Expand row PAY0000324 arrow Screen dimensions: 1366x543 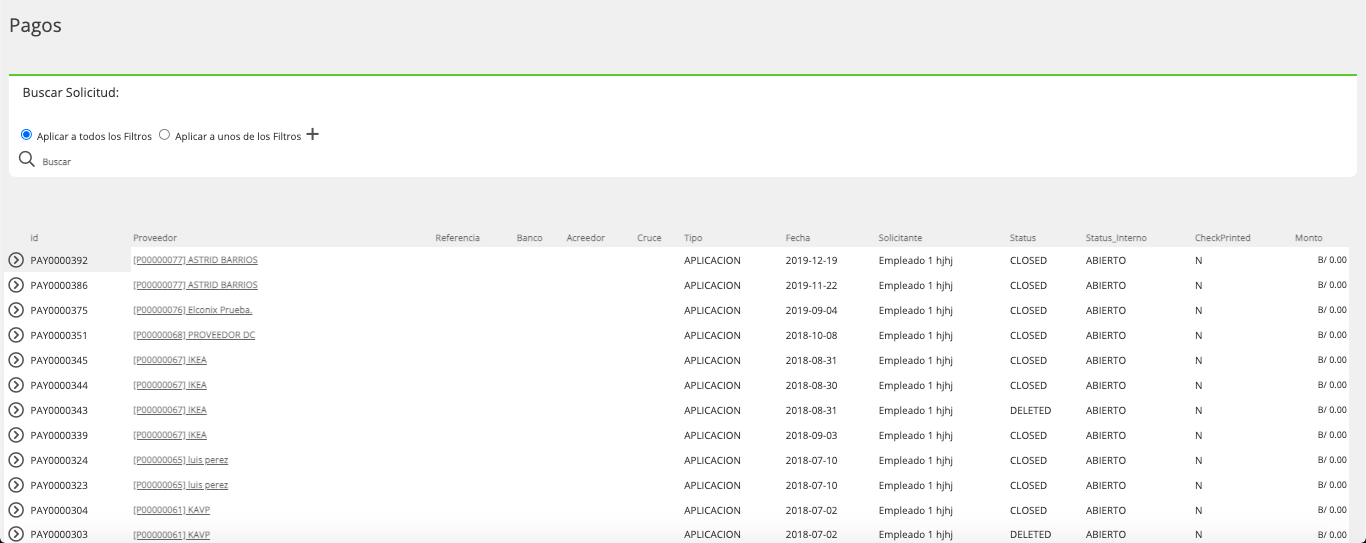click(16, 460)
